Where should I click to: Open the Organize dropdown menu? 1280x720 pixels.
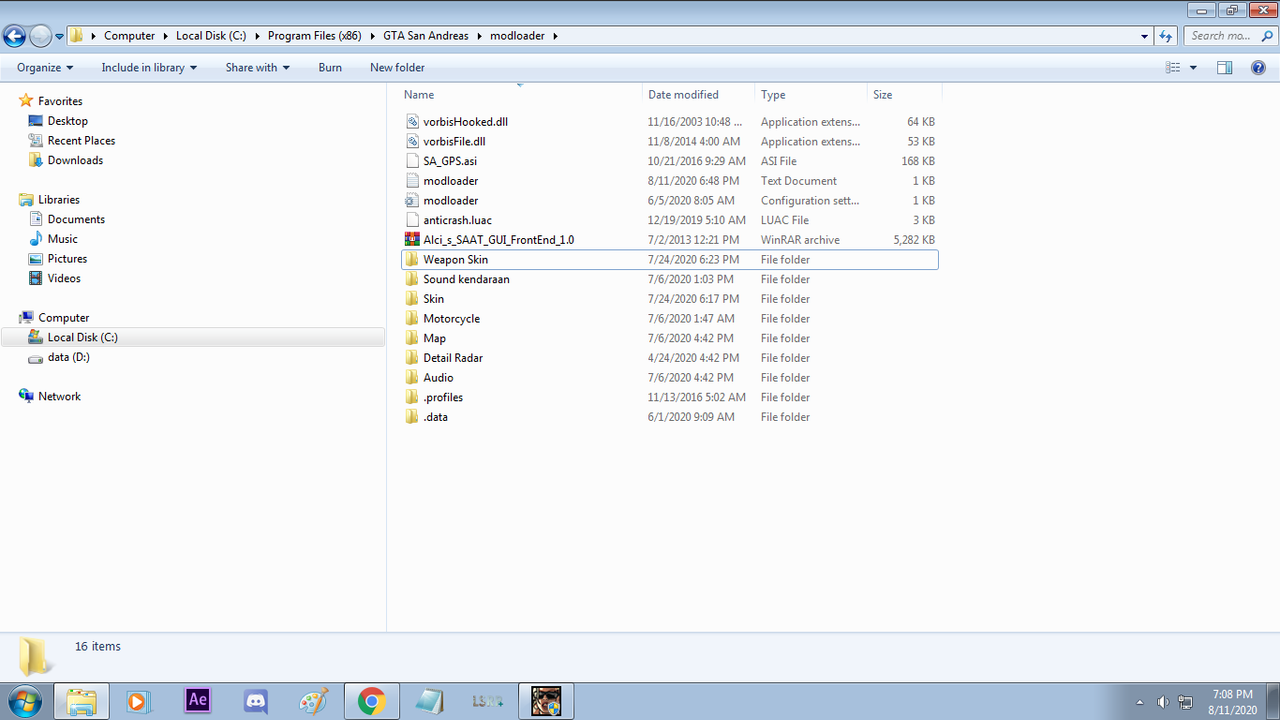45,68
